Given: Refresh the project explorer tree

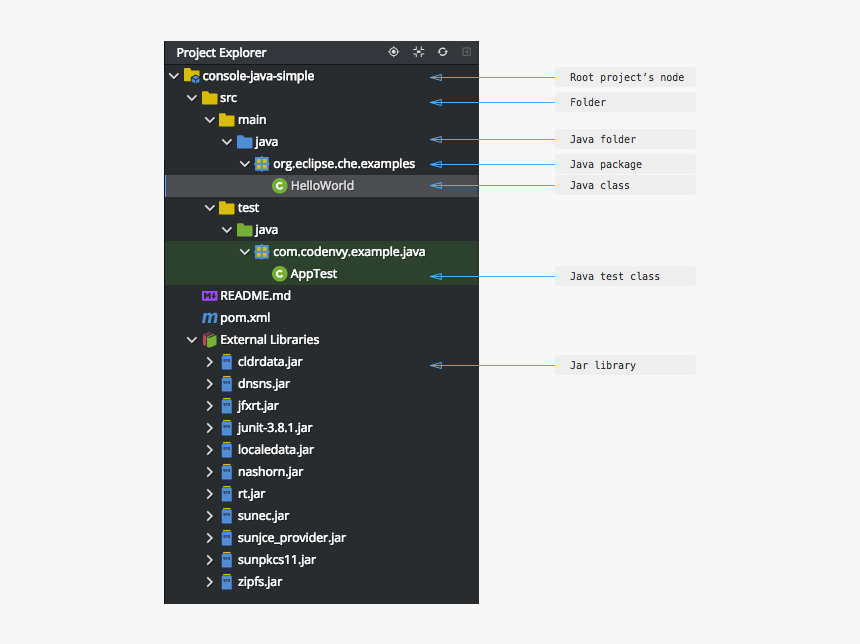Looking at the screenshot, I should point(443,52).
